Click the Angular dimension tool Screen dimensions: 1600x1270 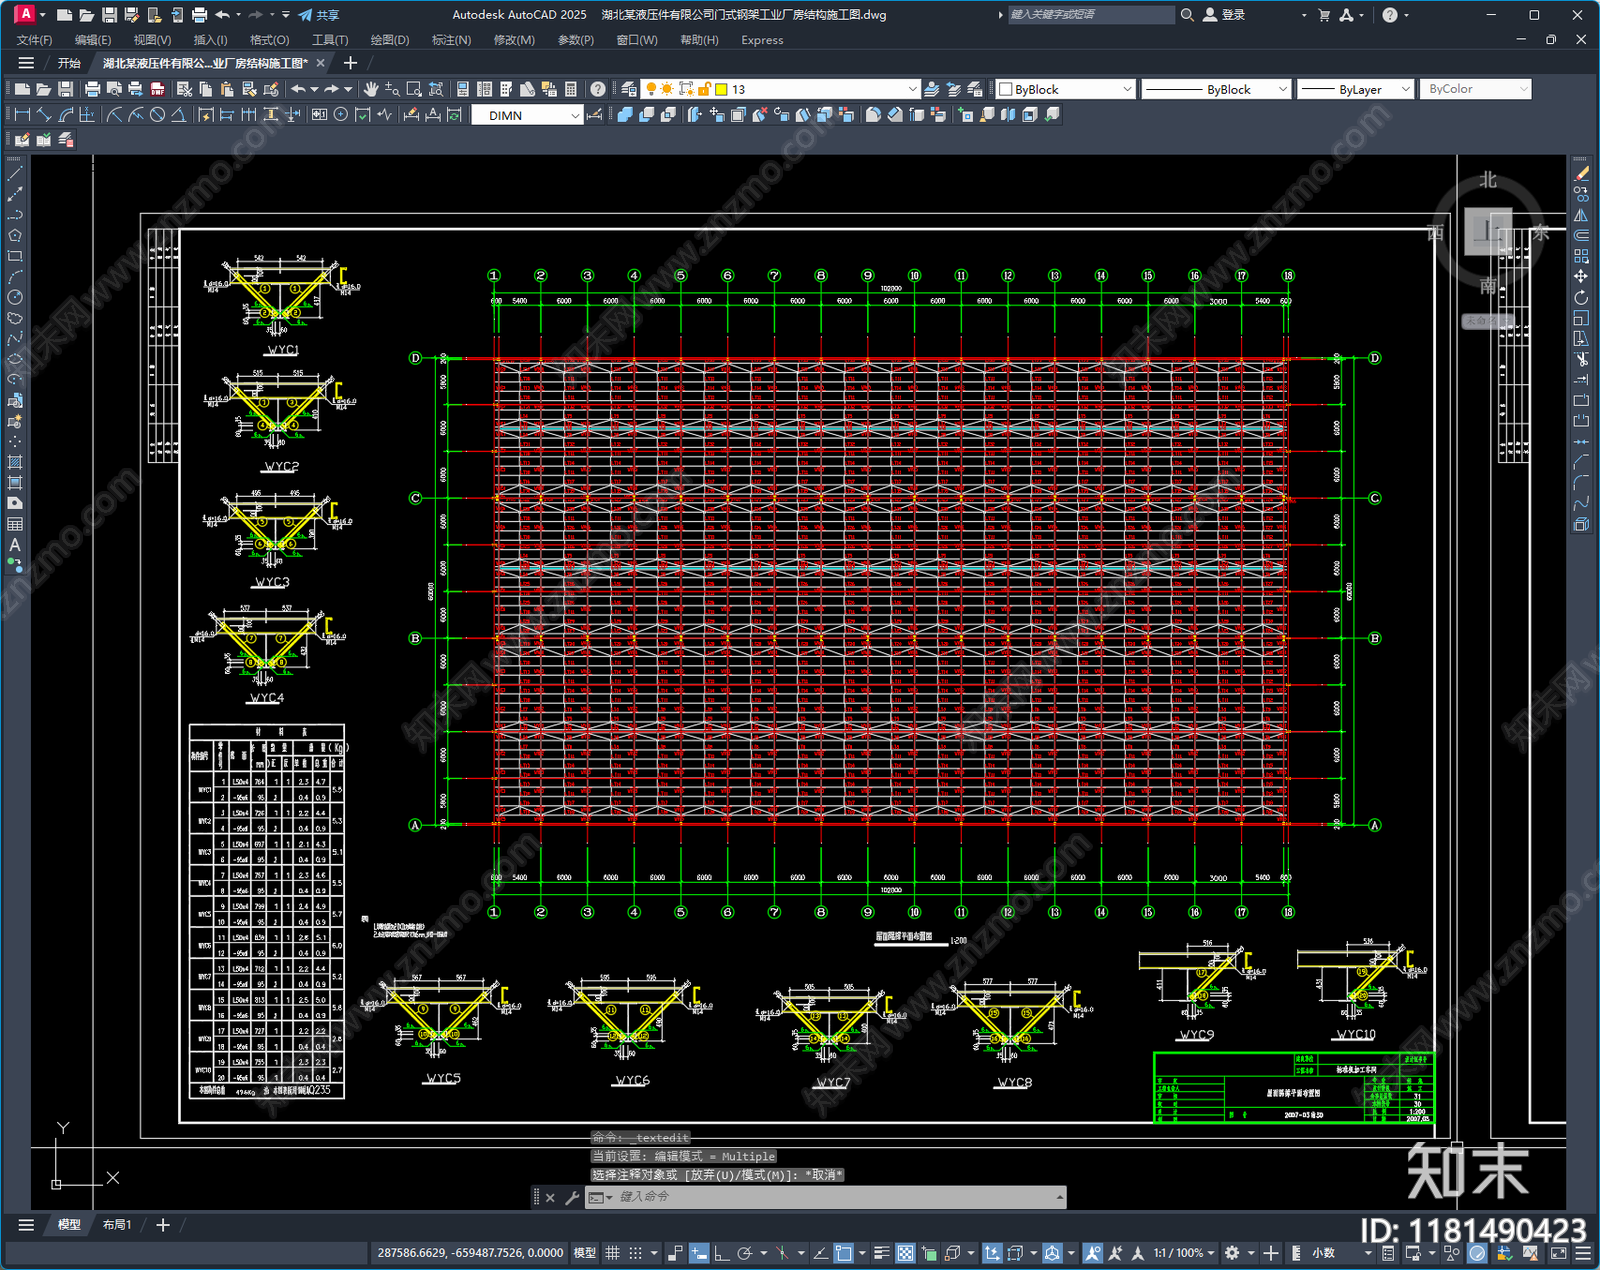pyautogui.click(x=178, y=115)
